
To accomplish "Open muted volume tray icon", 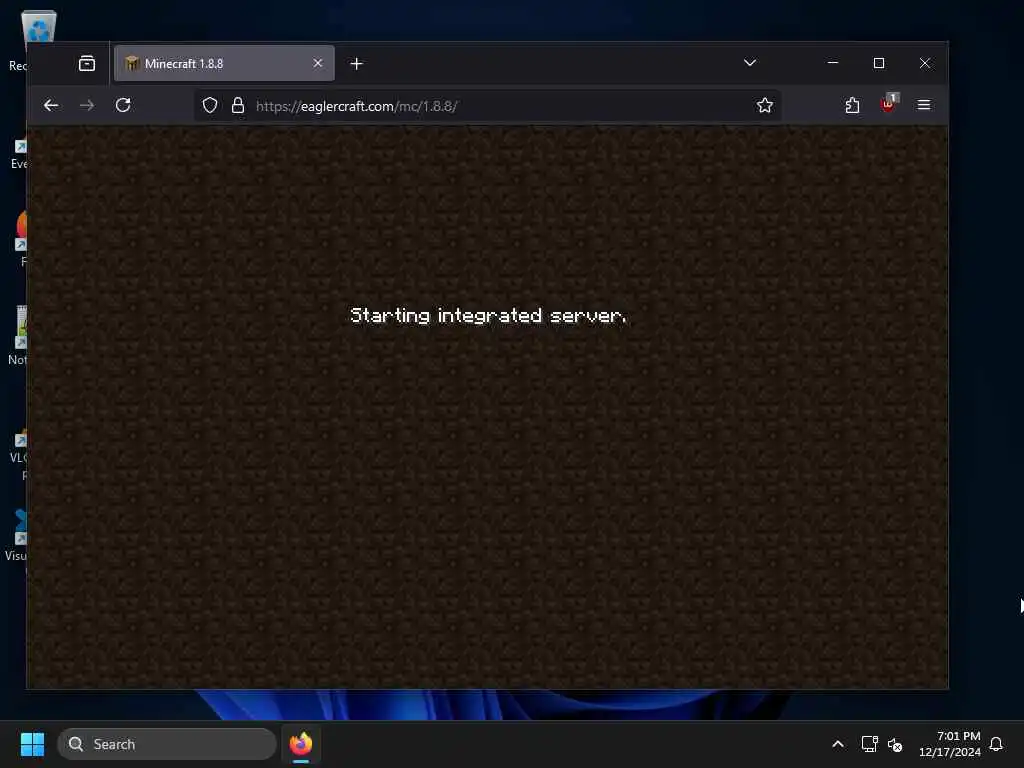I will (x=895, y=744).
